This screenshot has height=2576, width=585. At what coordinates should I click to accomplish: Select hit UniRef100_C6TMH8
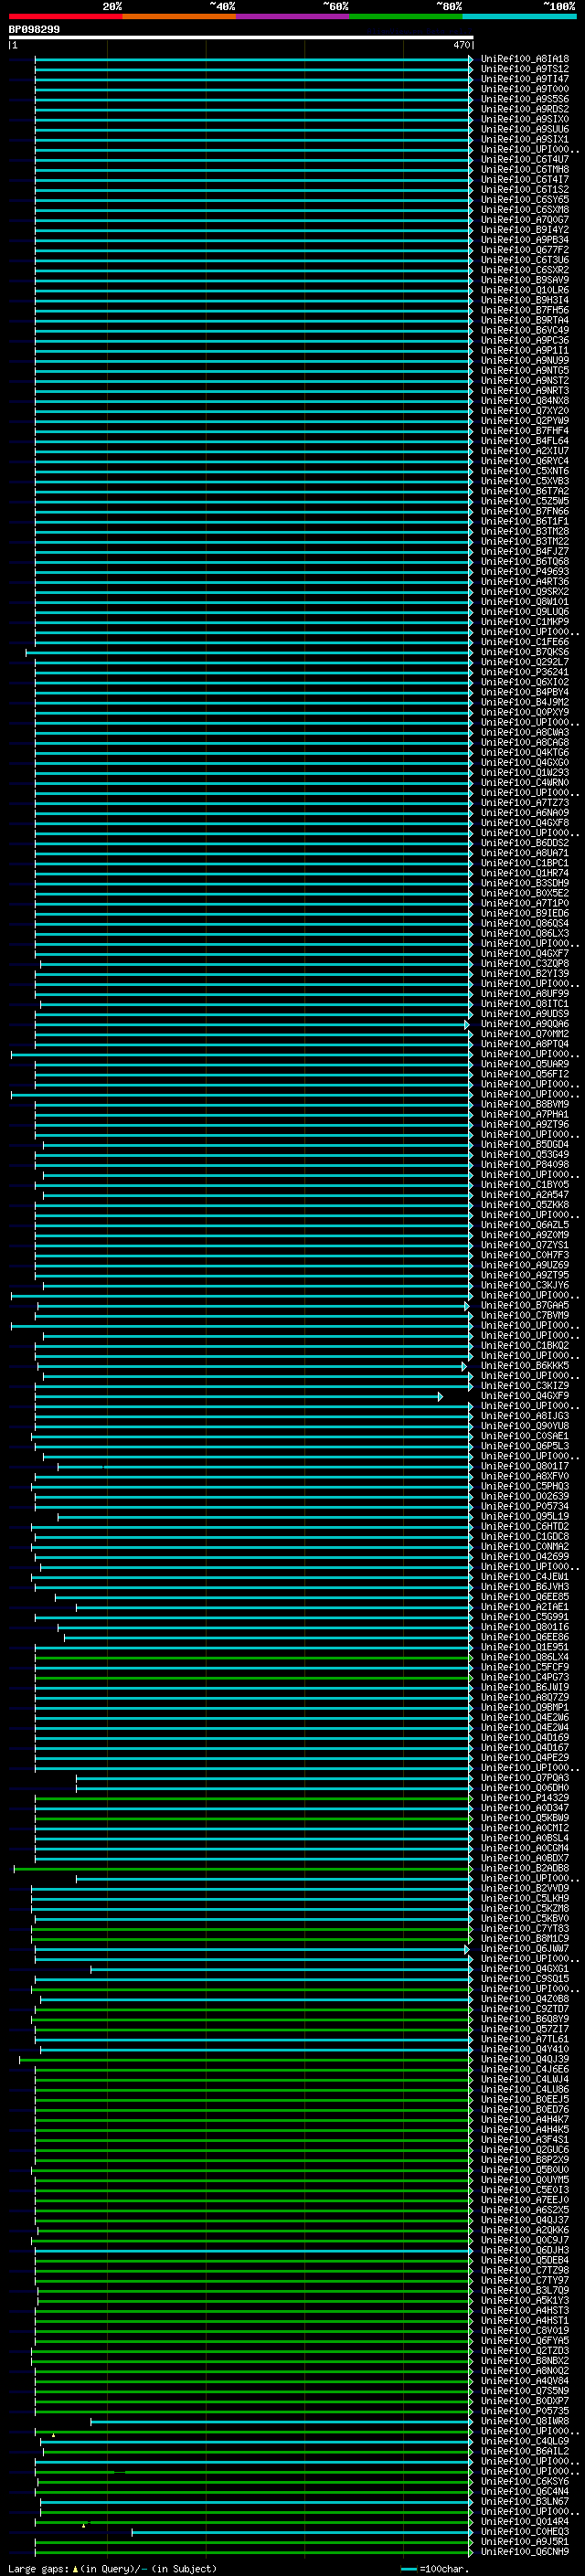point(525,170)
